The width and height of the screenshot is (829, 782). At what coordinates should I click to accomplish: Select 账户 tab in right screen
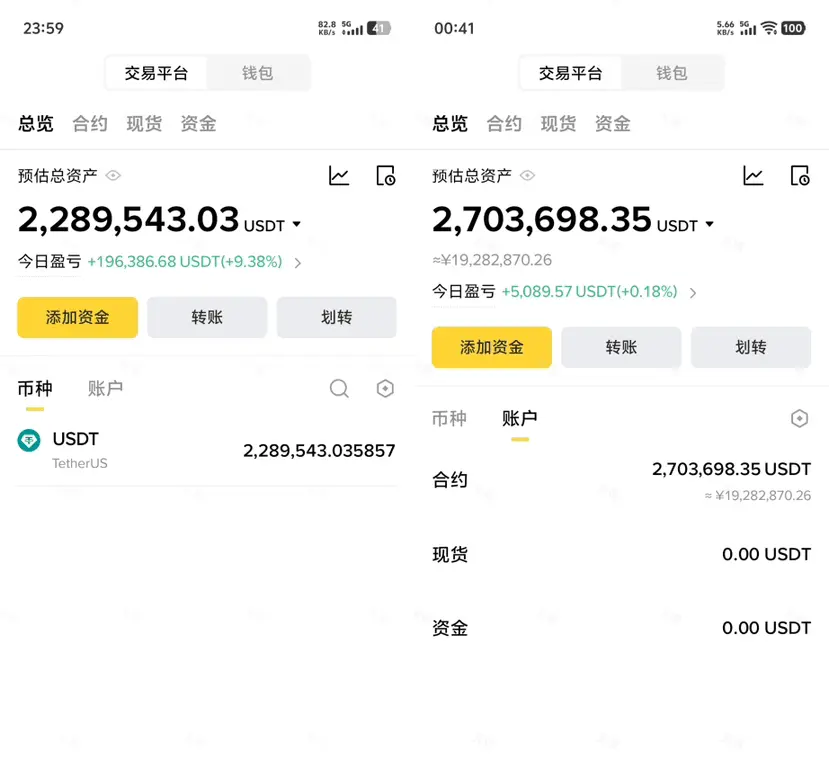(x=520, y=419)
